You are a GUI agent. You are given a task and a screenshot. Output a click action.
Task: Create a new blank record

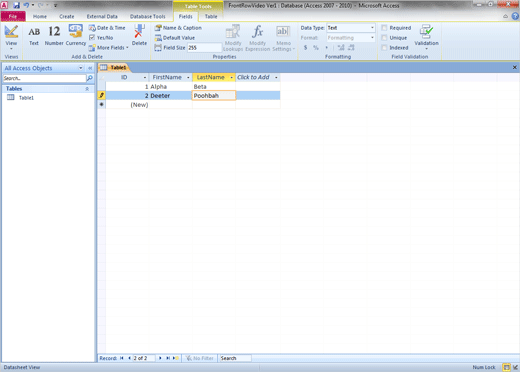point(176,358)
